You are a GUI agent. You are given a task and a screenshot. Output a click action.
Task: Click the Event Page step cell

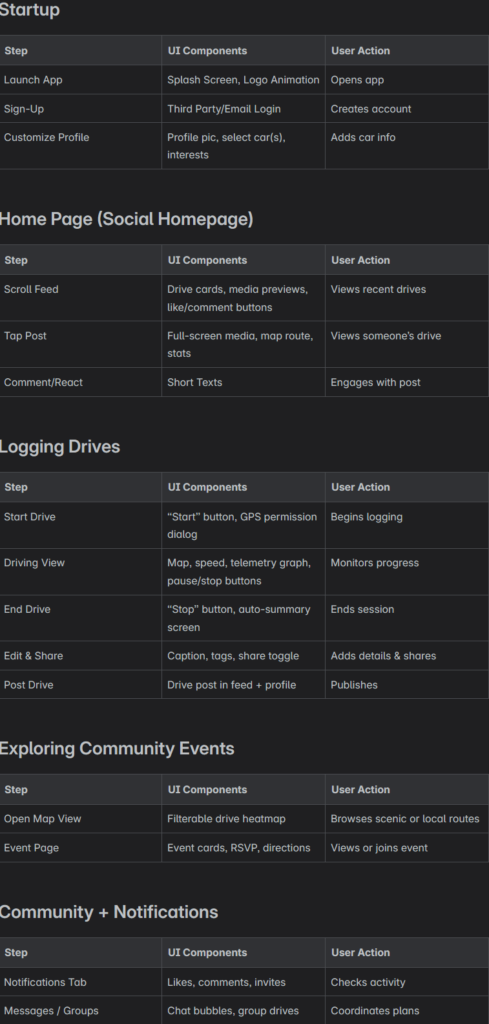pyautogui.click(x=80, y=848)
